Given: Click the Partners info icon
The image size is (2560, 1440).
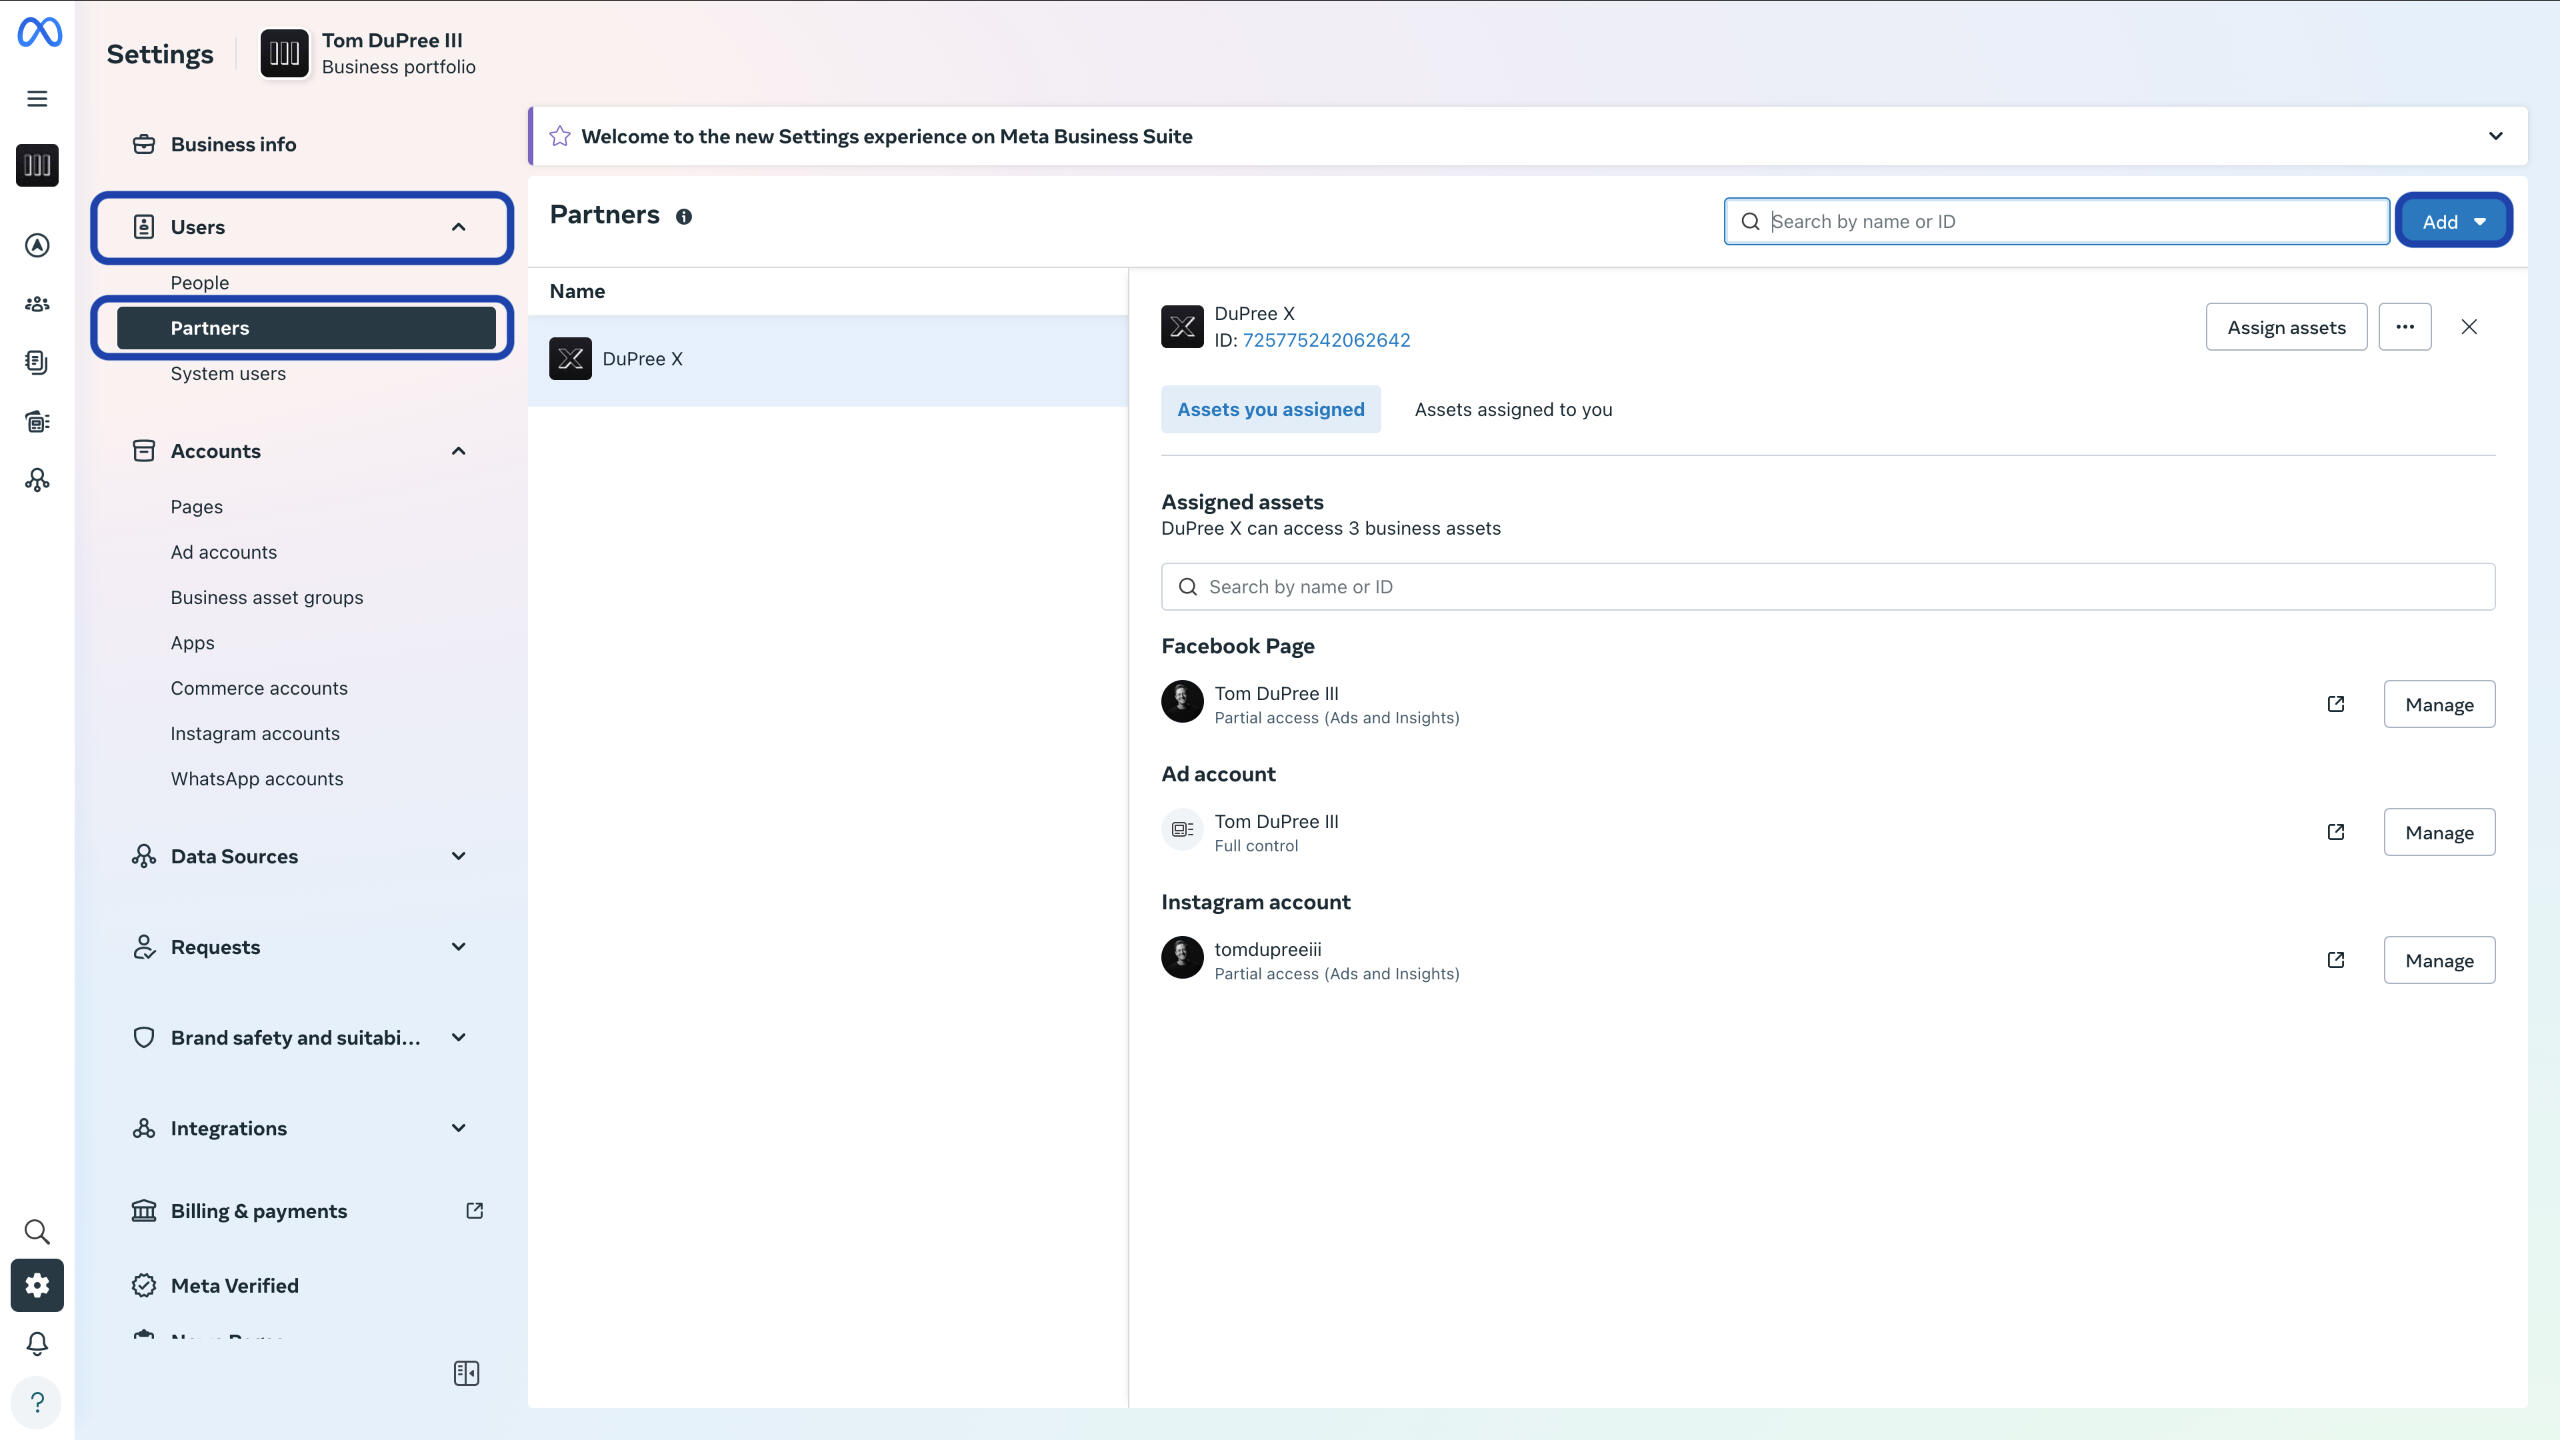Looking at the screenshot, I should point(684,217).
